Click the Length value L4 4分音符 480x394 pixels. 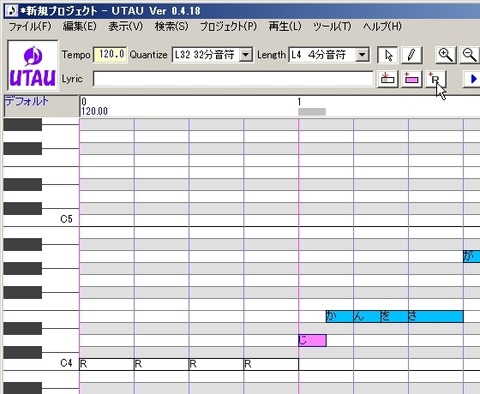[x=318, y=55]
